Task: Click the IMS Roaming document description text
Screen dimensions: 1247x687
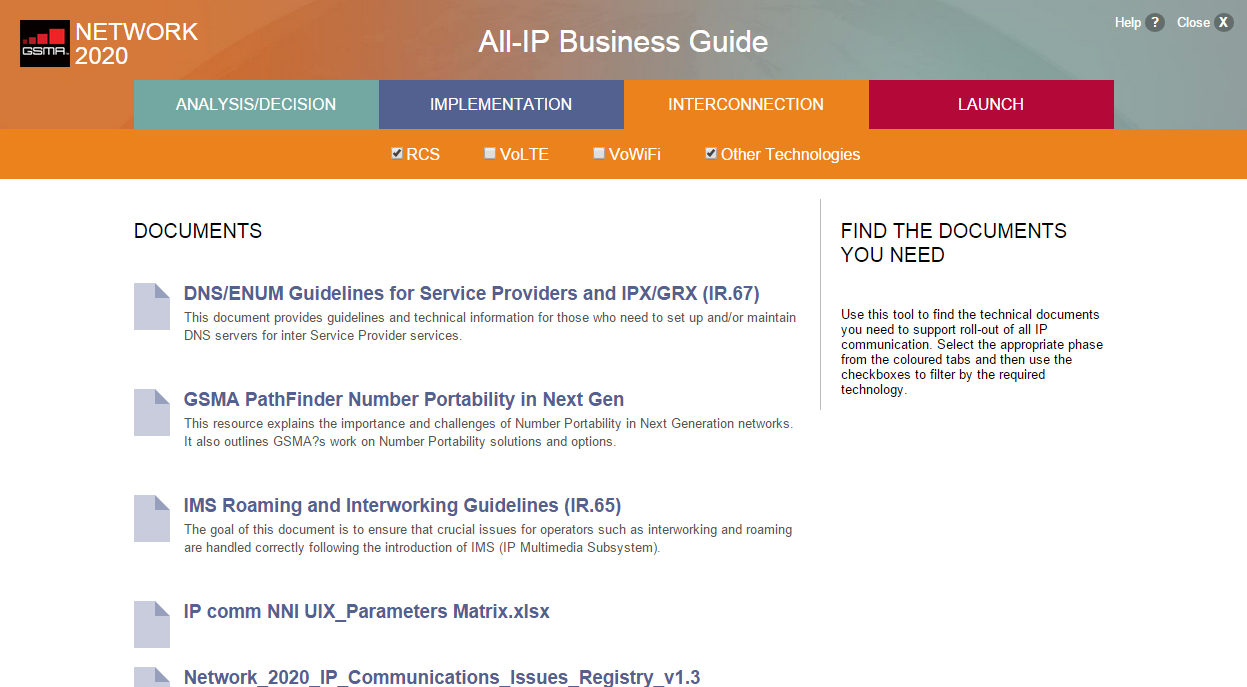Action: tap(488, 539)
